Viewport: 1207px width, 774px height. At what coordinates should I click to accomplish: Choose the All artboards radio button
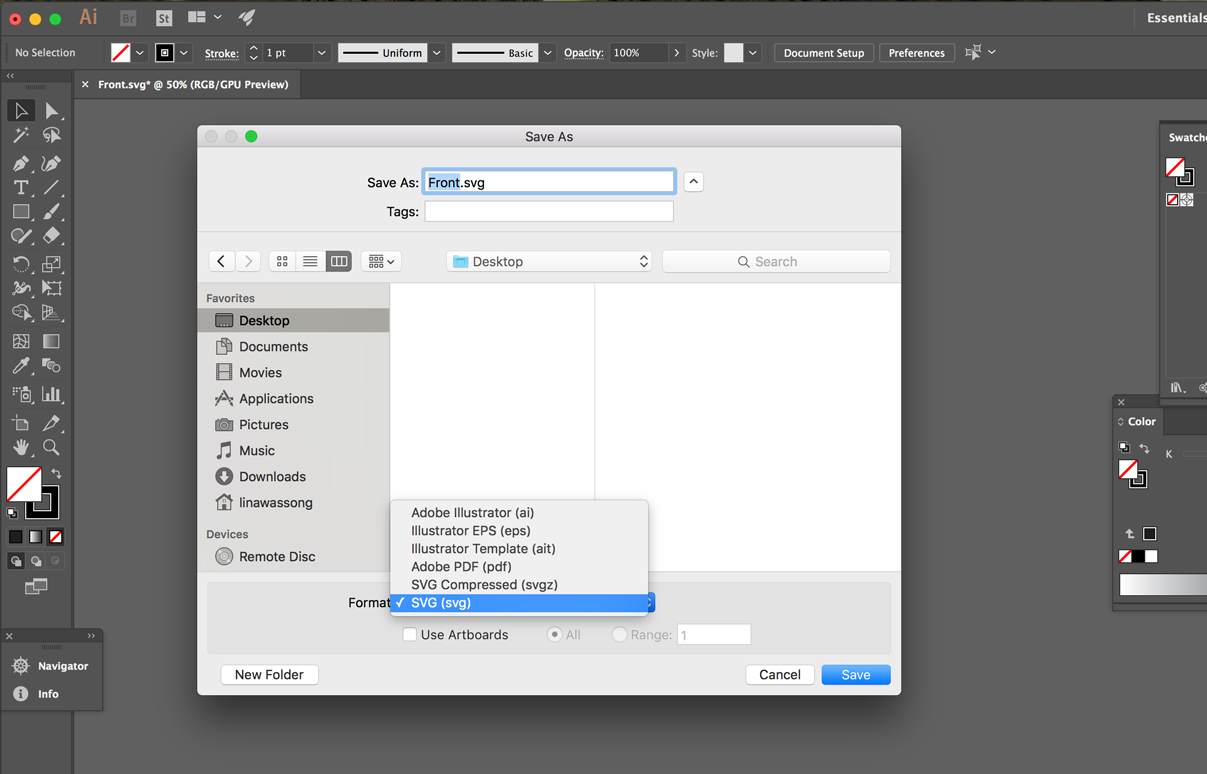[554, 635]
